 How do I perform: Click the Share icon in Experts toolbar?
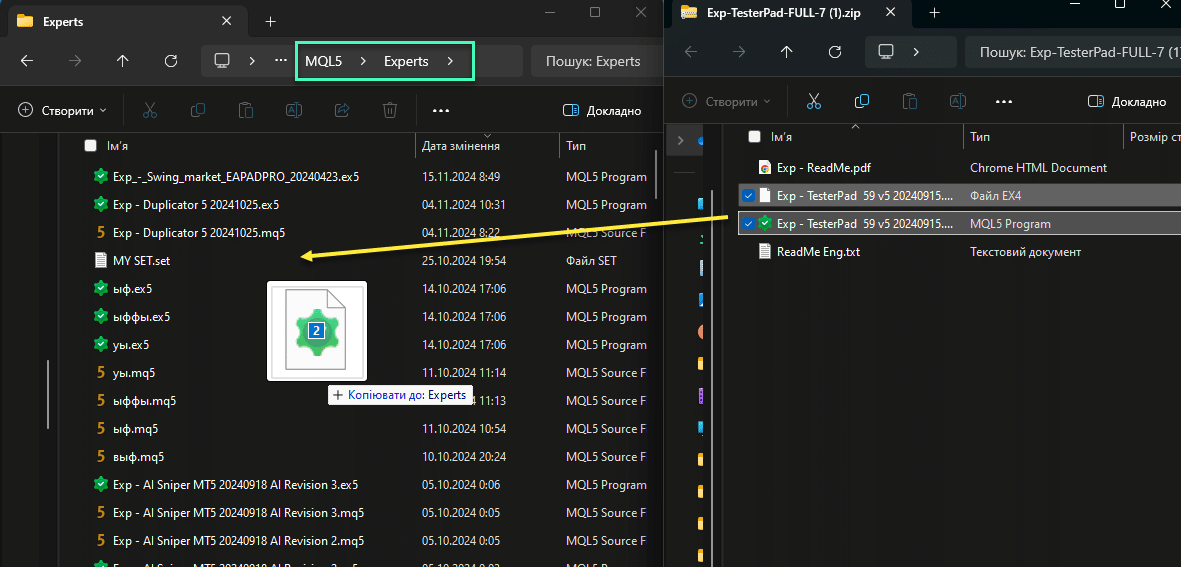(342, 110)
